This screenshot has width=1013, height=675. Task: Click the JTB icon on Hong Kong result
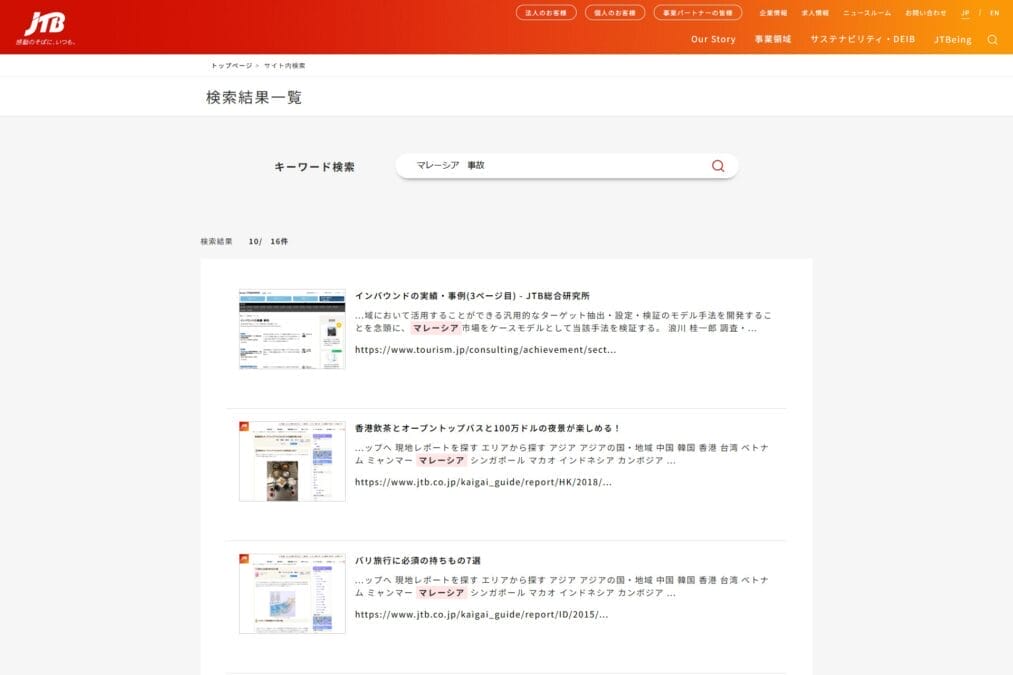[244, 426]
